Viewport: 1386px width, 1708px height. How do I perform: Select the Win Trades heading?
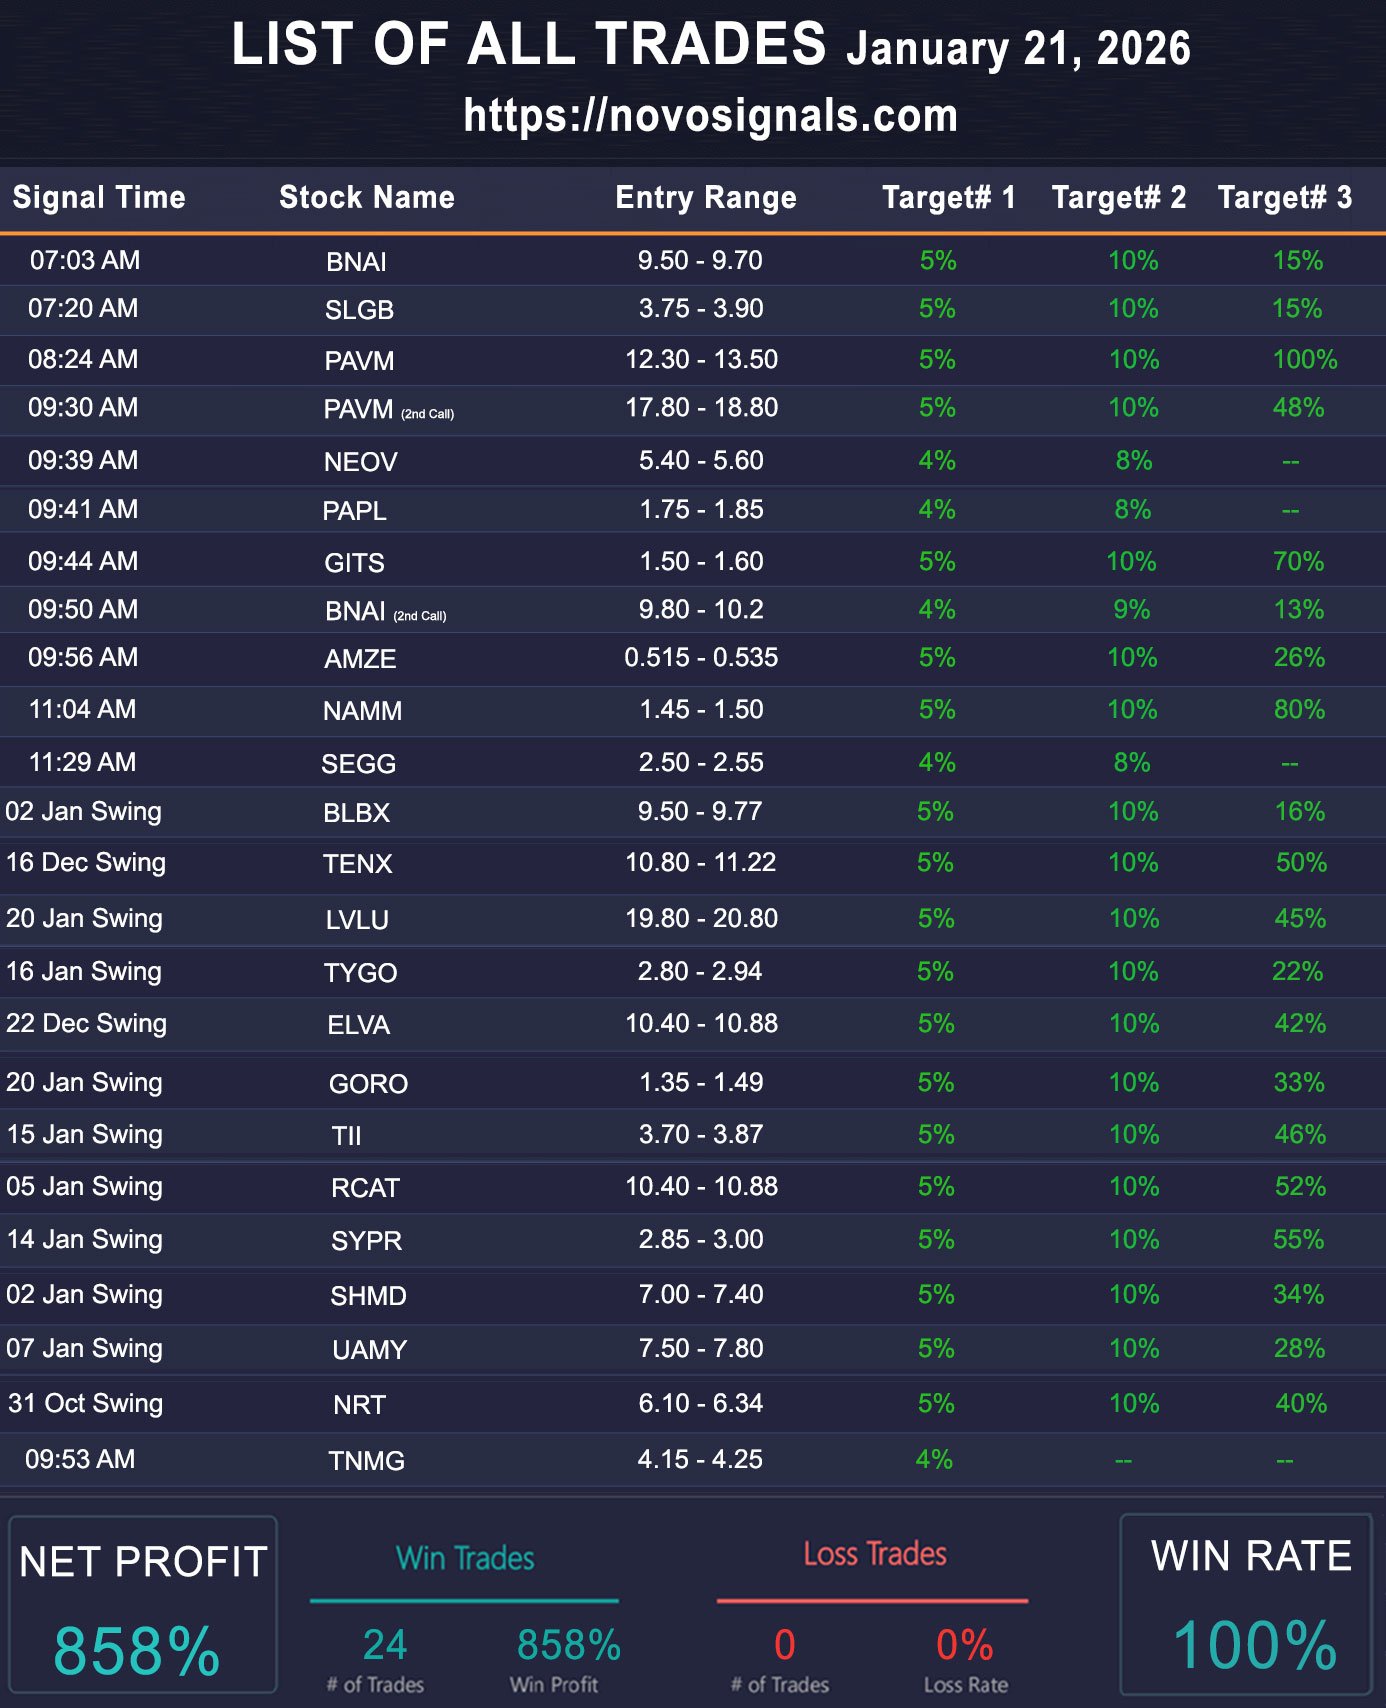click(x=465, y=1558)
